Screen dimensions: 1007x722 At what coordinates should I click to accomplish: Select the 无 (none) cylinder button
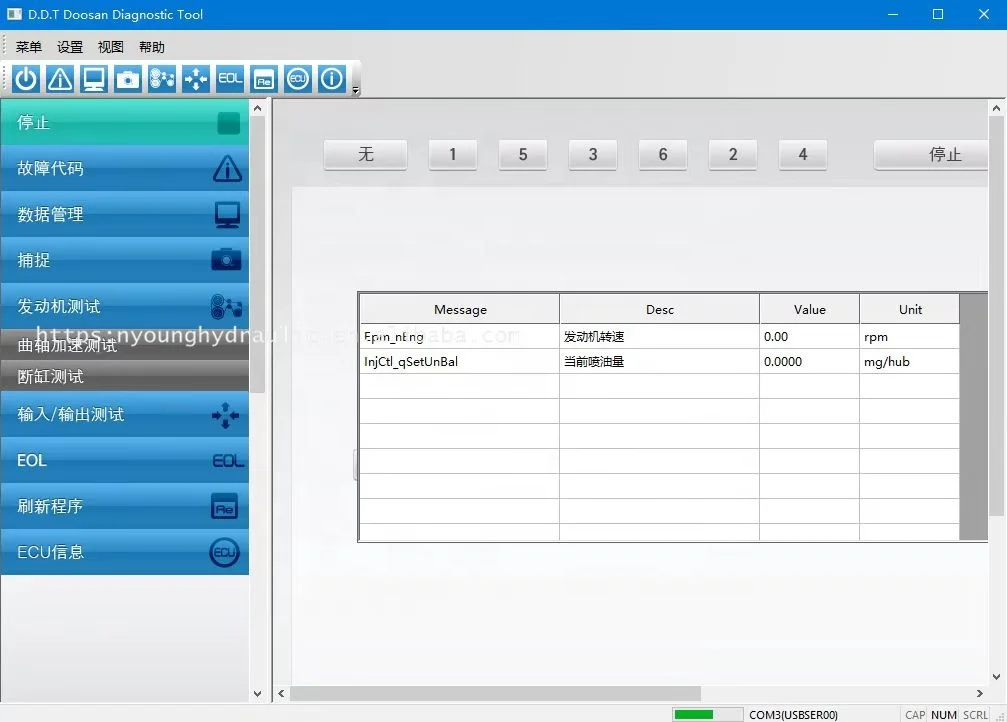point(366,155)
